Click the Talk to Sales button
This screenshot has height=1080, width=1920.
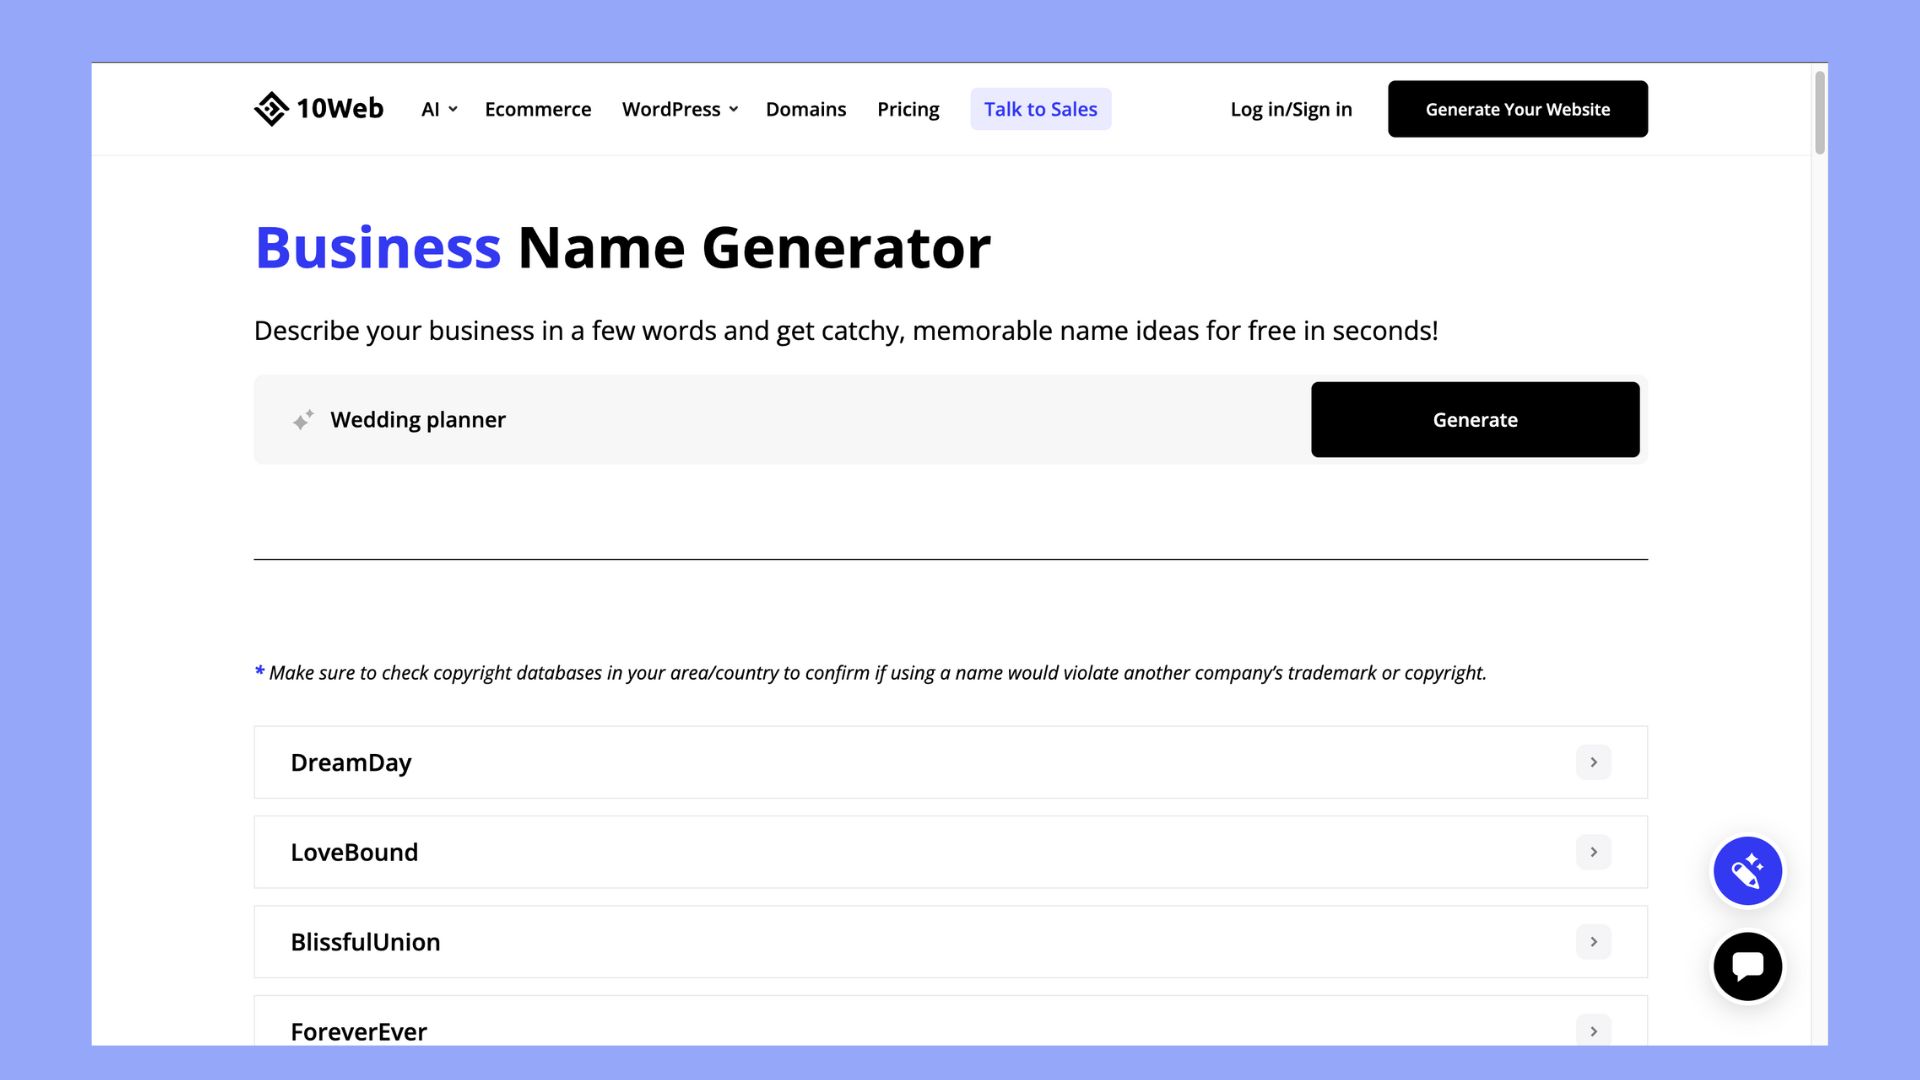coord(1040,108)
